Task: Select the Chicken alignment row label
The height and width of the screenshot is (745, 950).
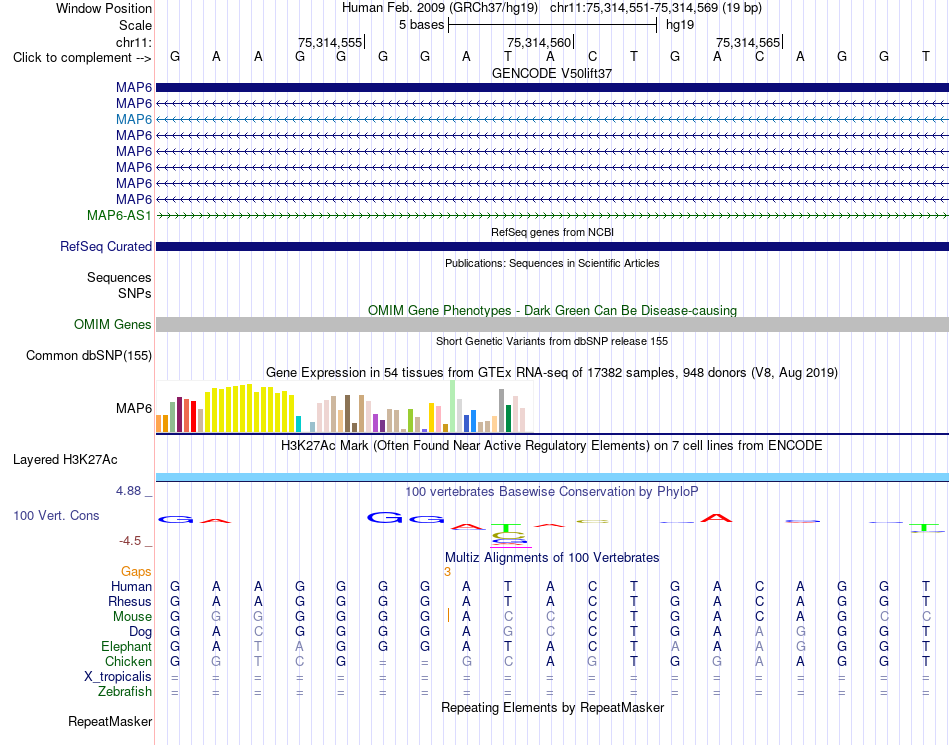Action: [128, 661]
